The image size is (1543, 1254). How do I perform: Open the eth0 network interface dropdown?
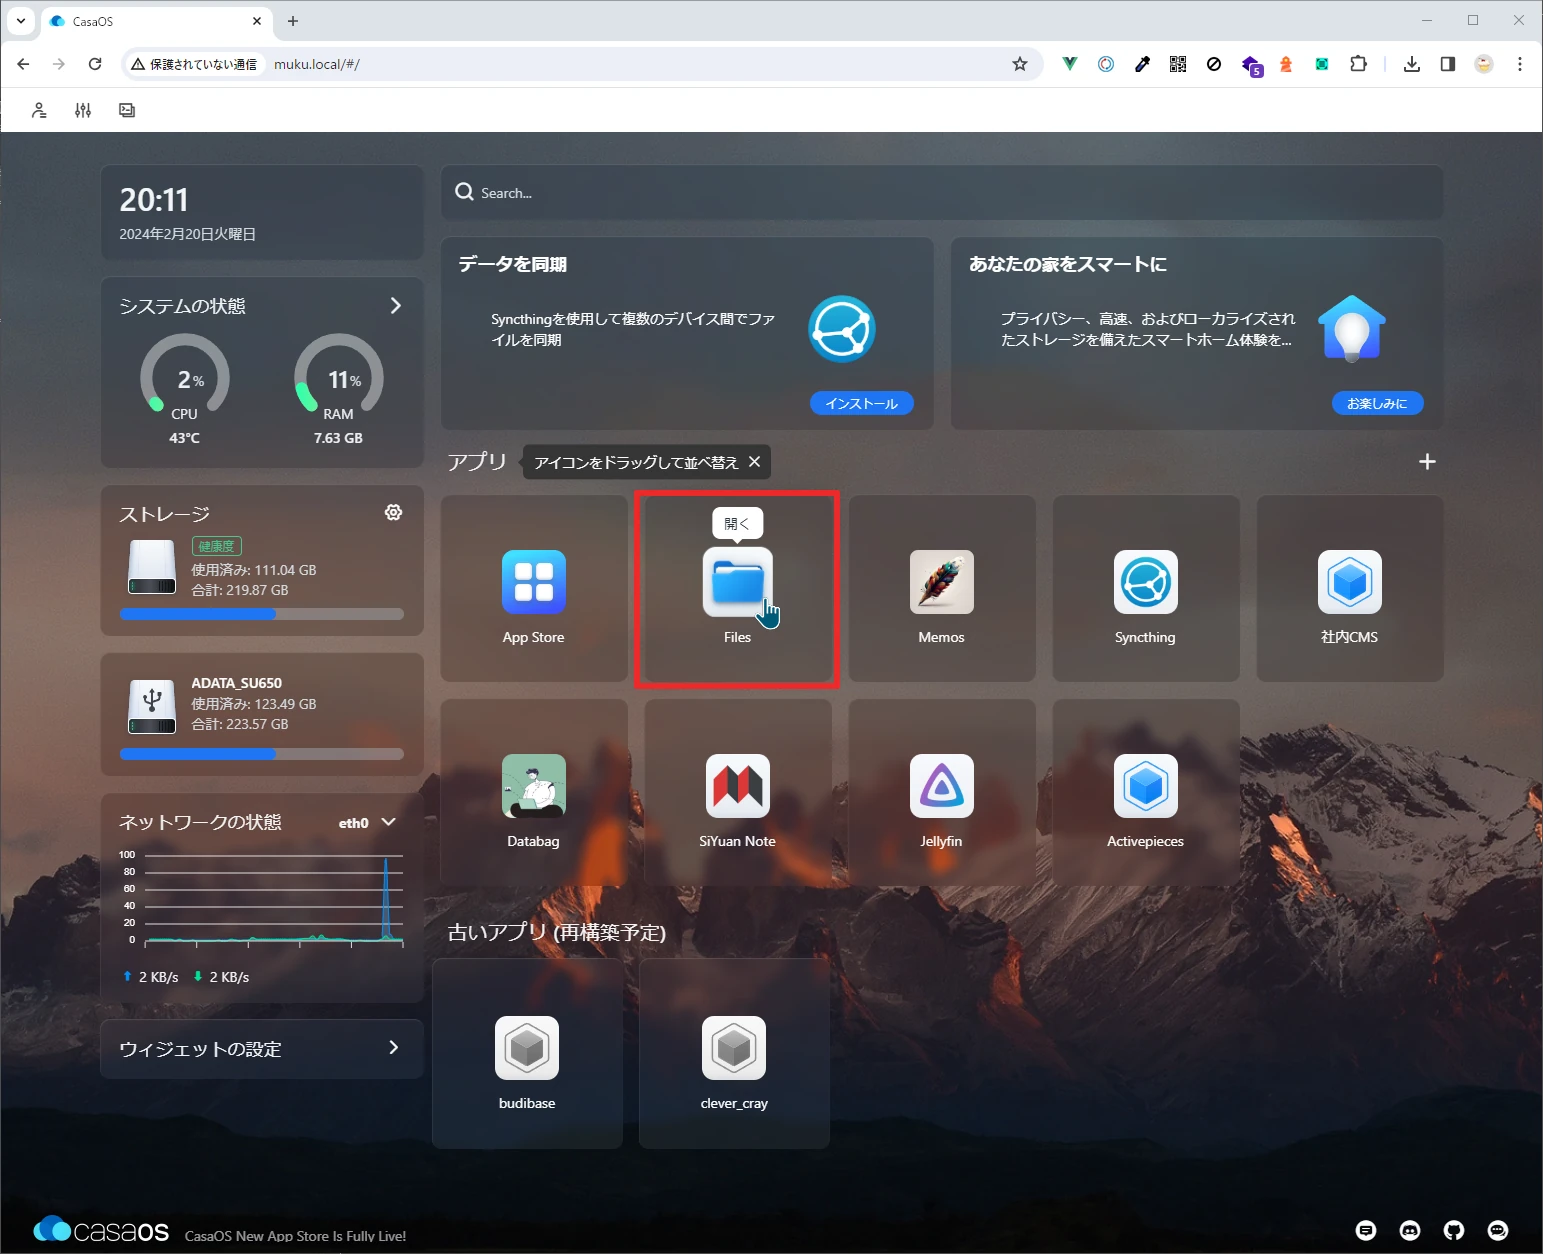(x=368, y=822)
